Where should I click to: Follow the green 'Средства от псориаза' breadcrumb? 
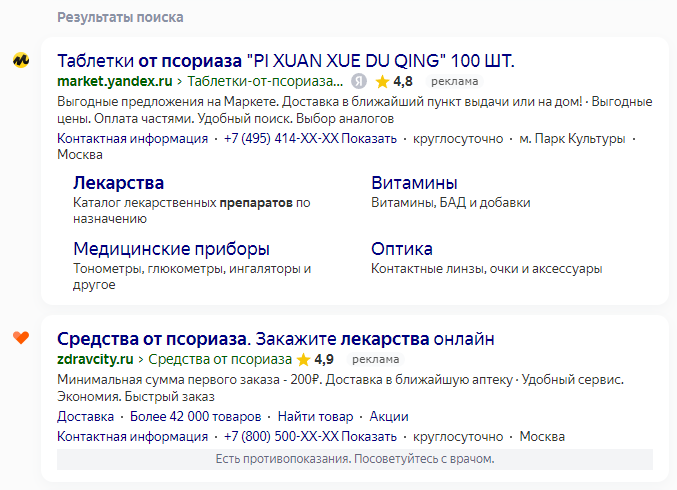pos(220,359)
